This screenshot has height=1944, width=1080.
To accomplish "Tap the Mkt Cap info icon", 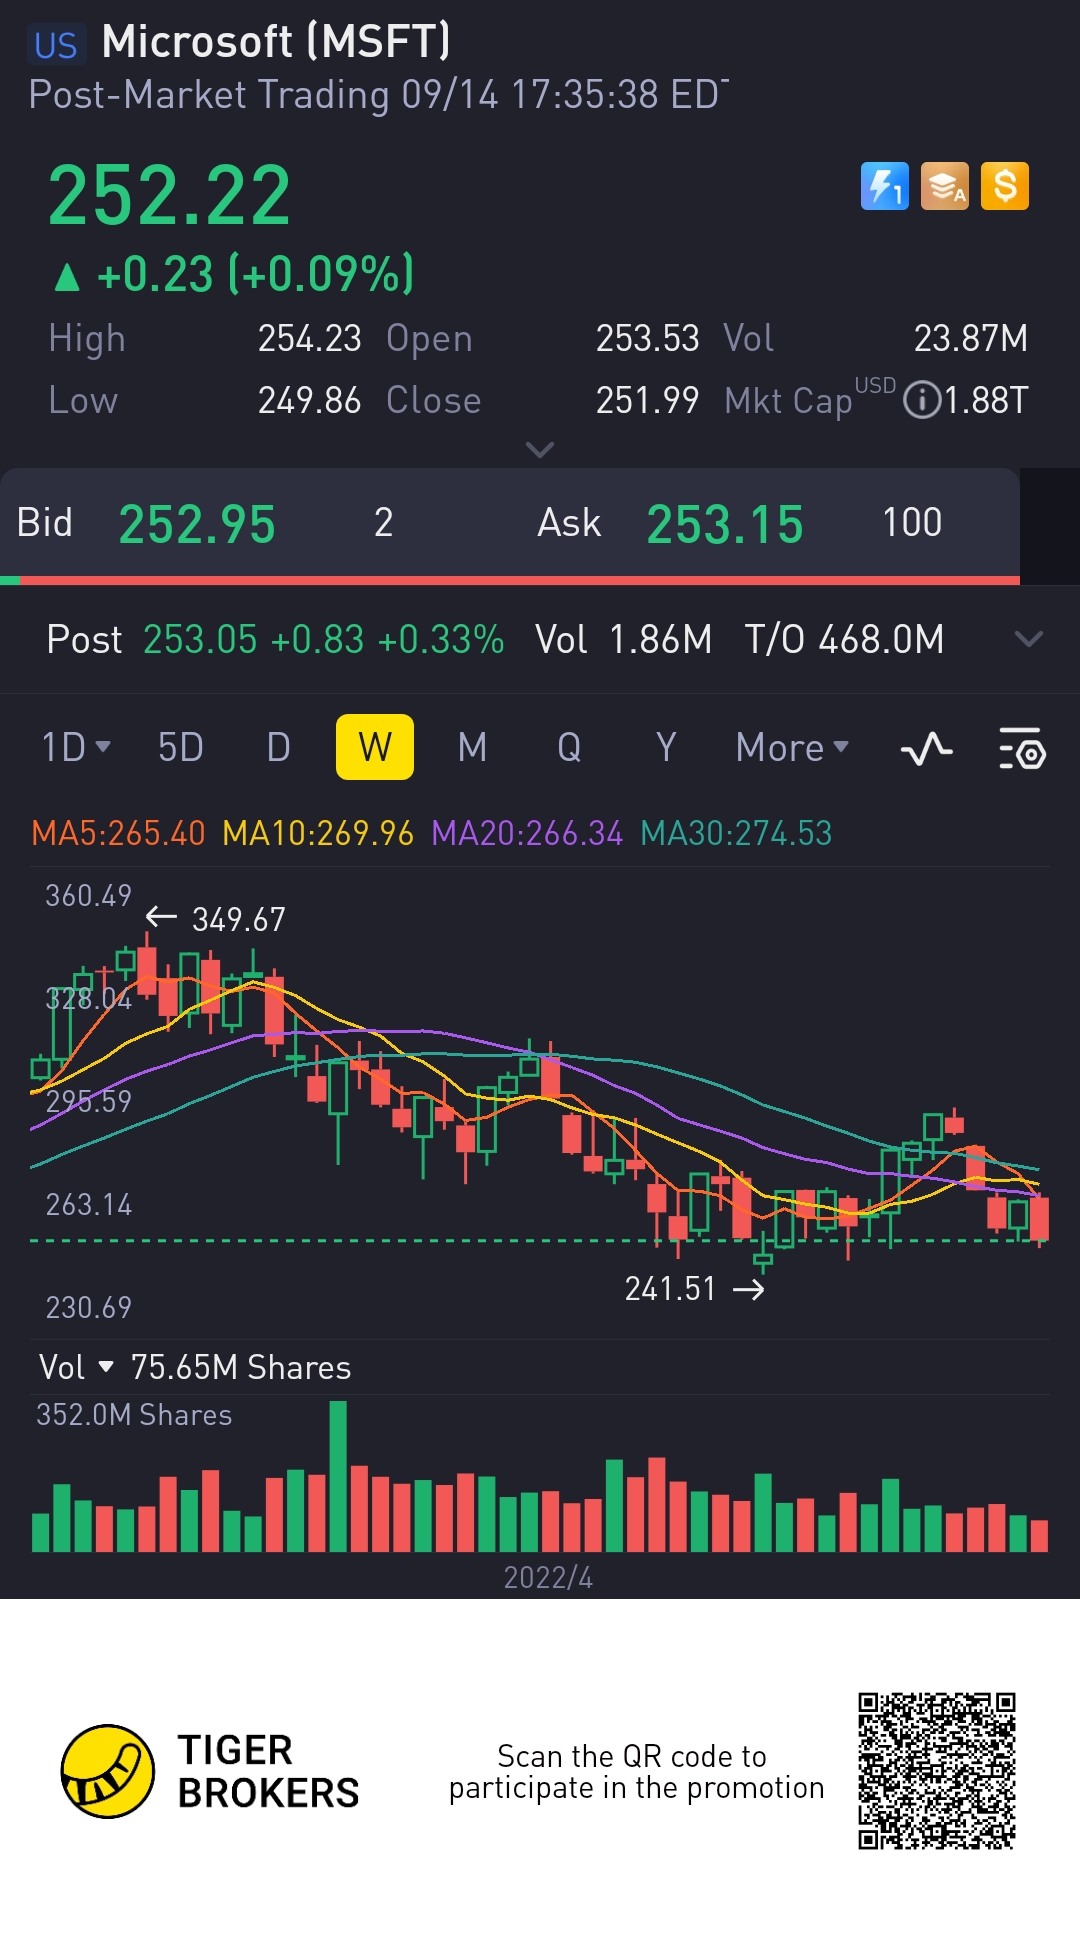I will coord(921,401).
